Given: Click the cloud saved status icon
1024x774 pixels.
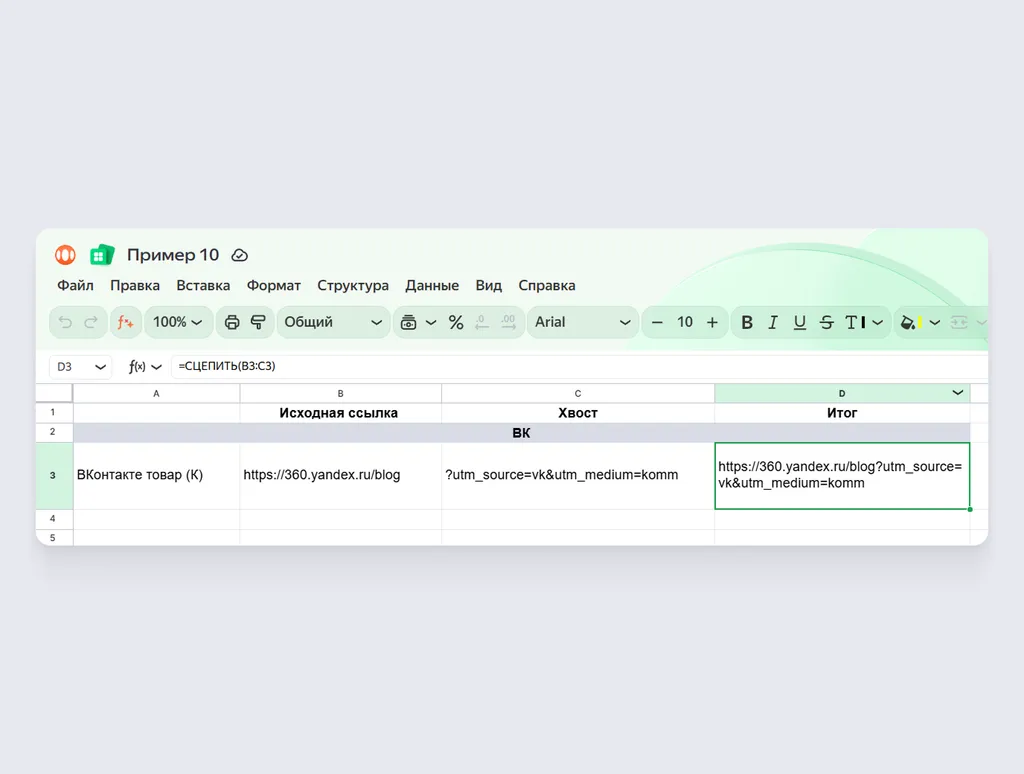Looking at the screenshot, I should [x=240, y=255].
